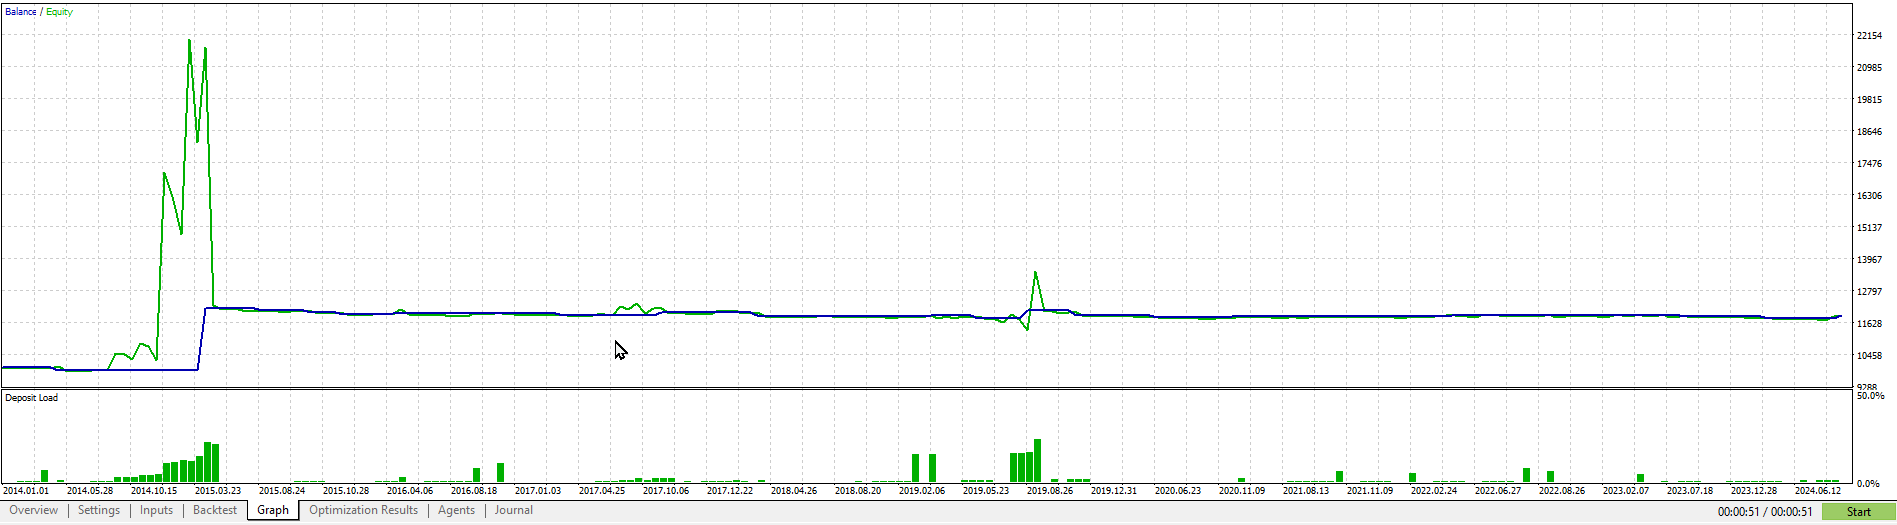Screen dimensions: 1897x525
Task: Click the 2017.12.22 date label
Action: 730,491
